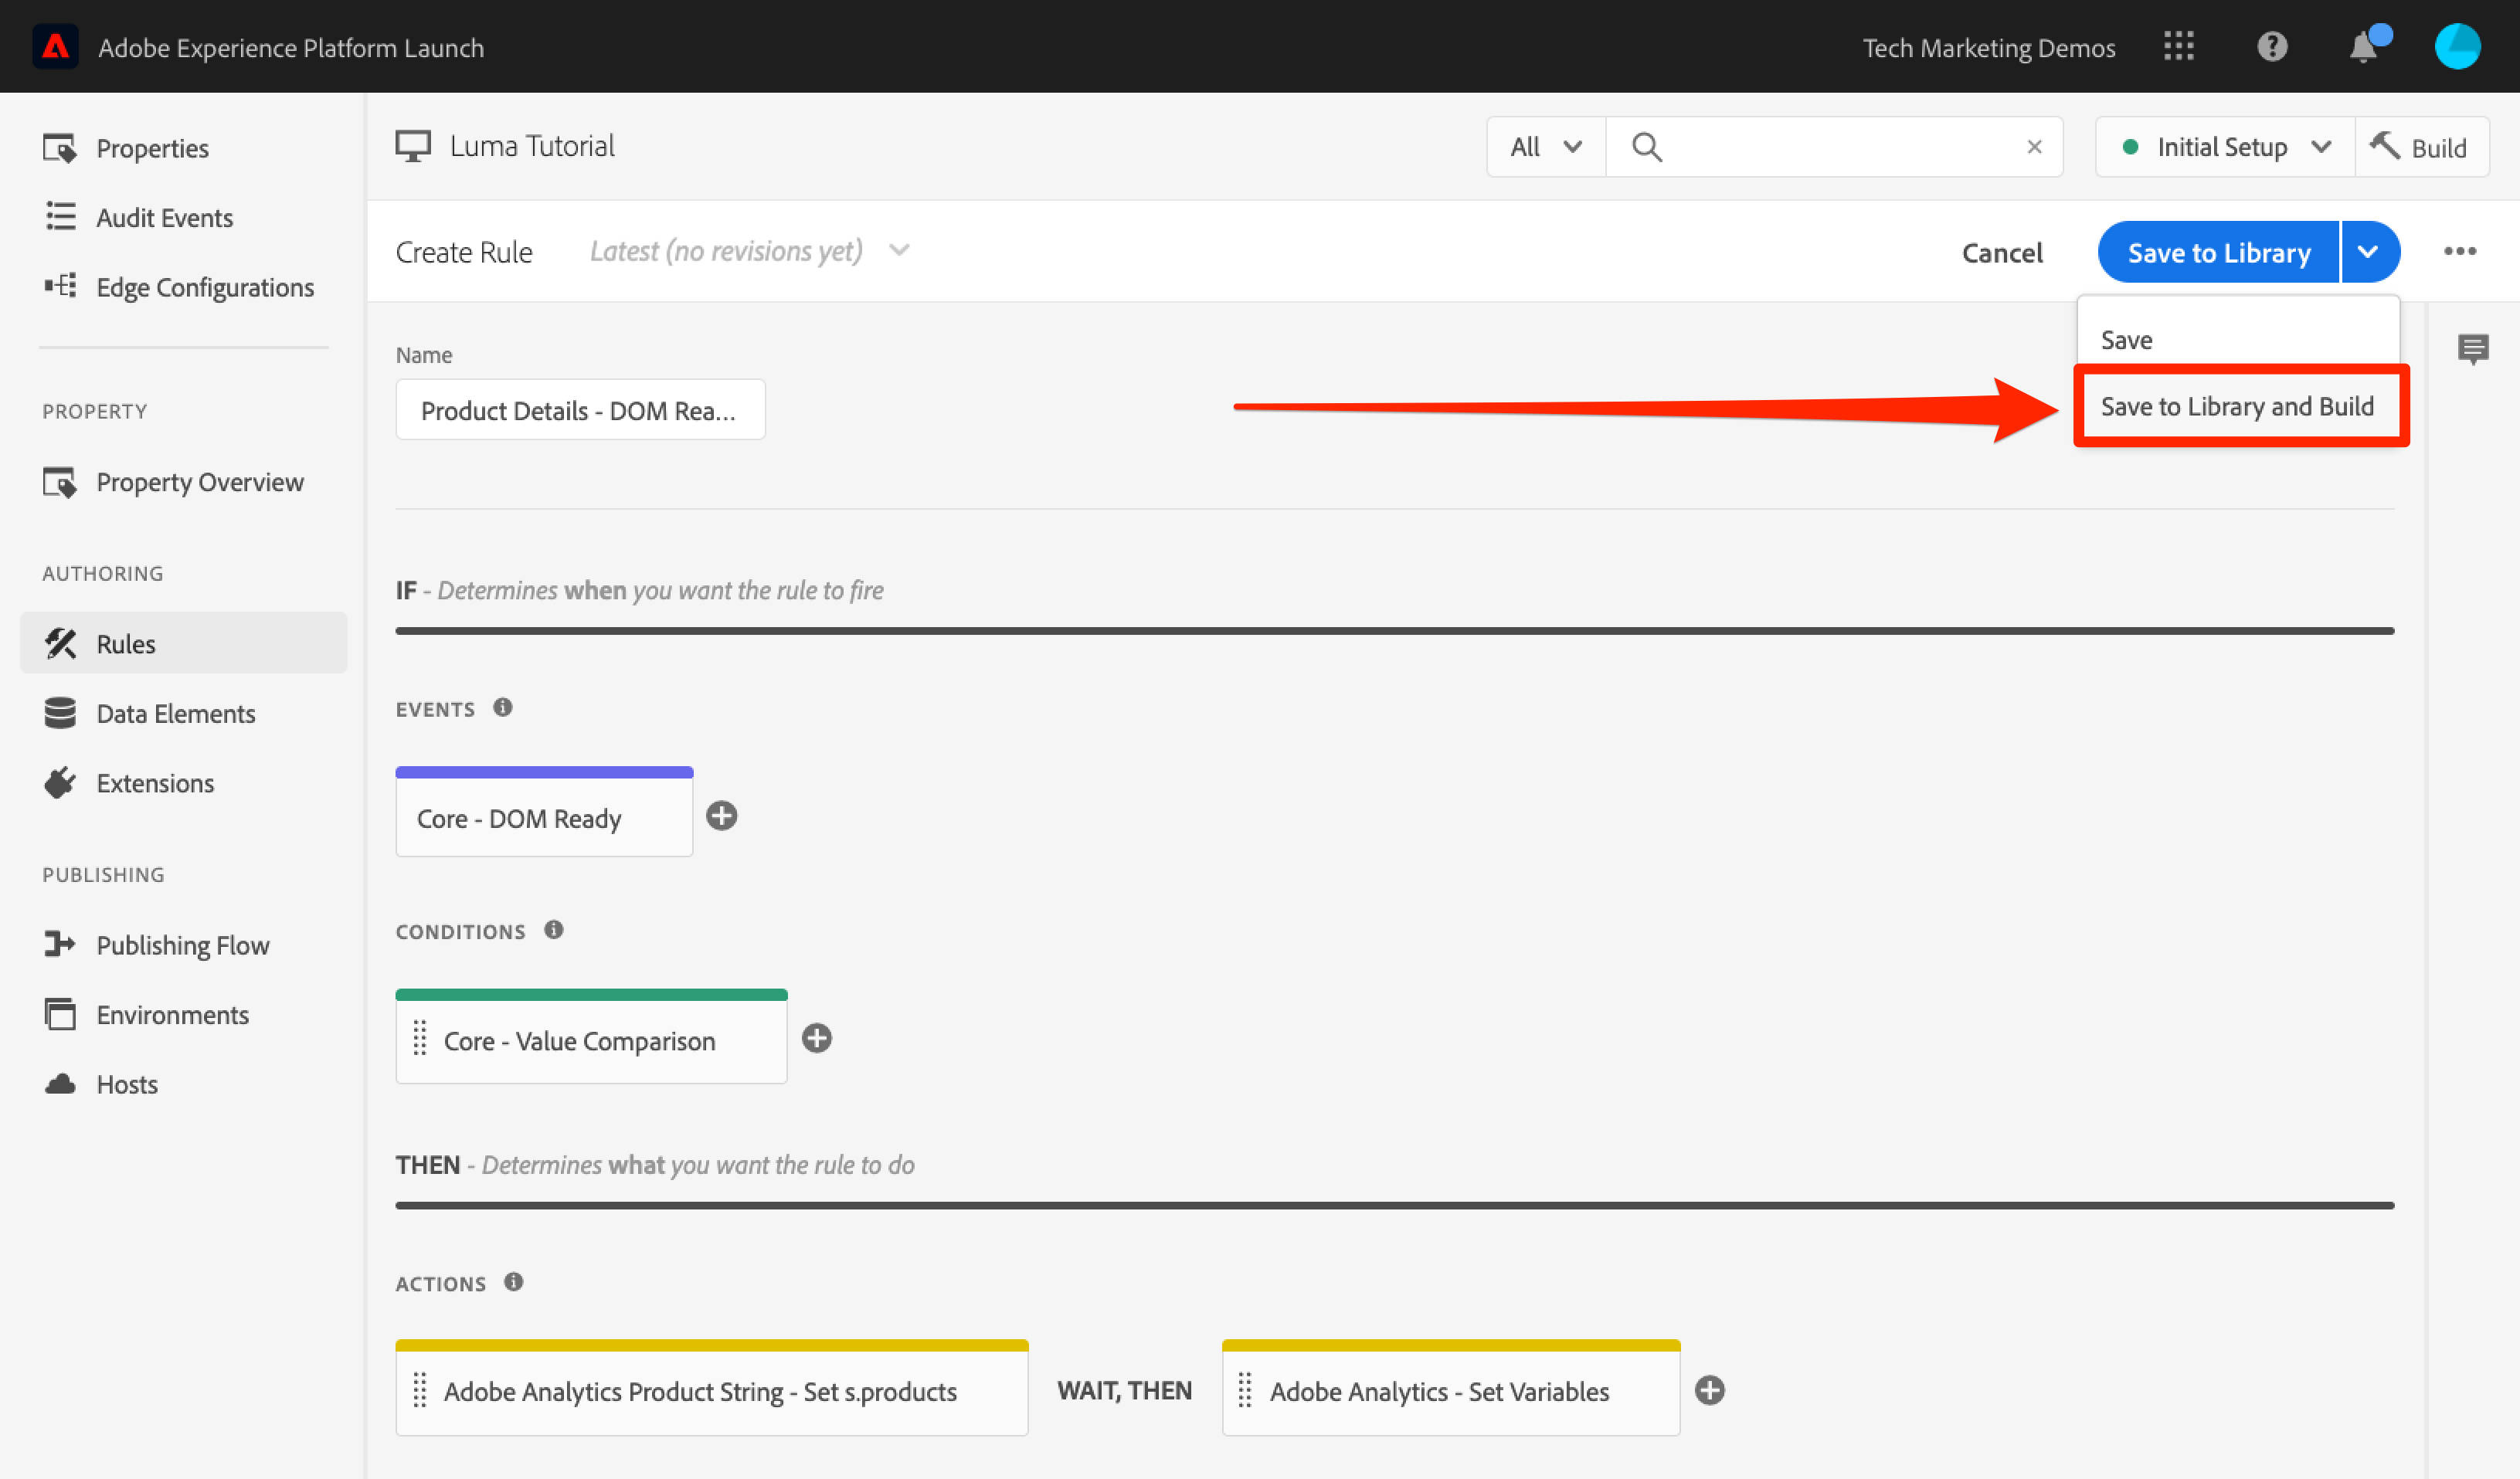This screenshot has height=1479, width=2520.
Task: Choose Save to Library and Build
Action: pos(2236,406)
